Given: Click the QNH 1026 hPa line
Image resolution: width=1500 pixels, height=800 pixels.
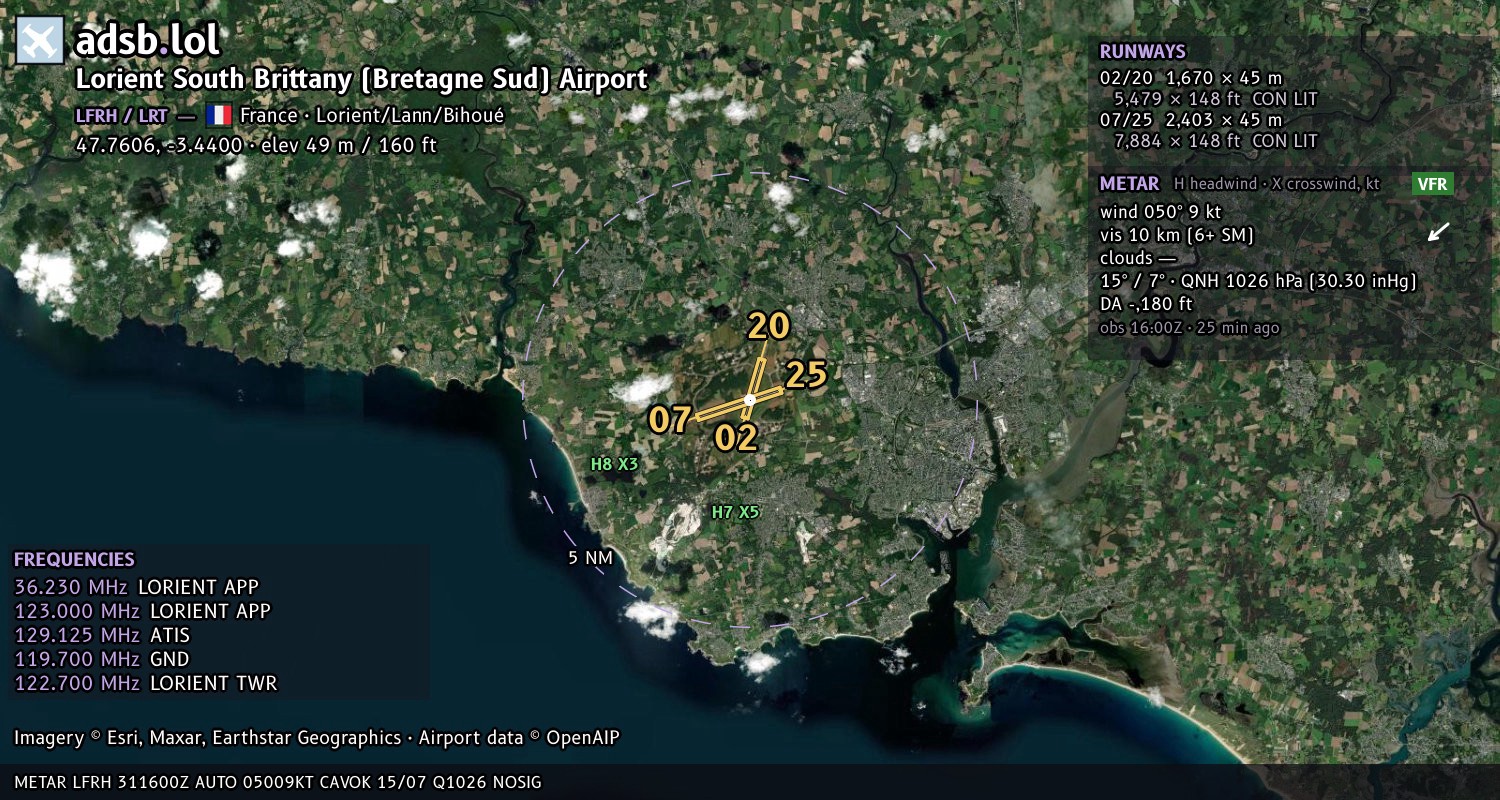Looking at the screenshot, I should pyautogui.click(x=1258, y=281).
